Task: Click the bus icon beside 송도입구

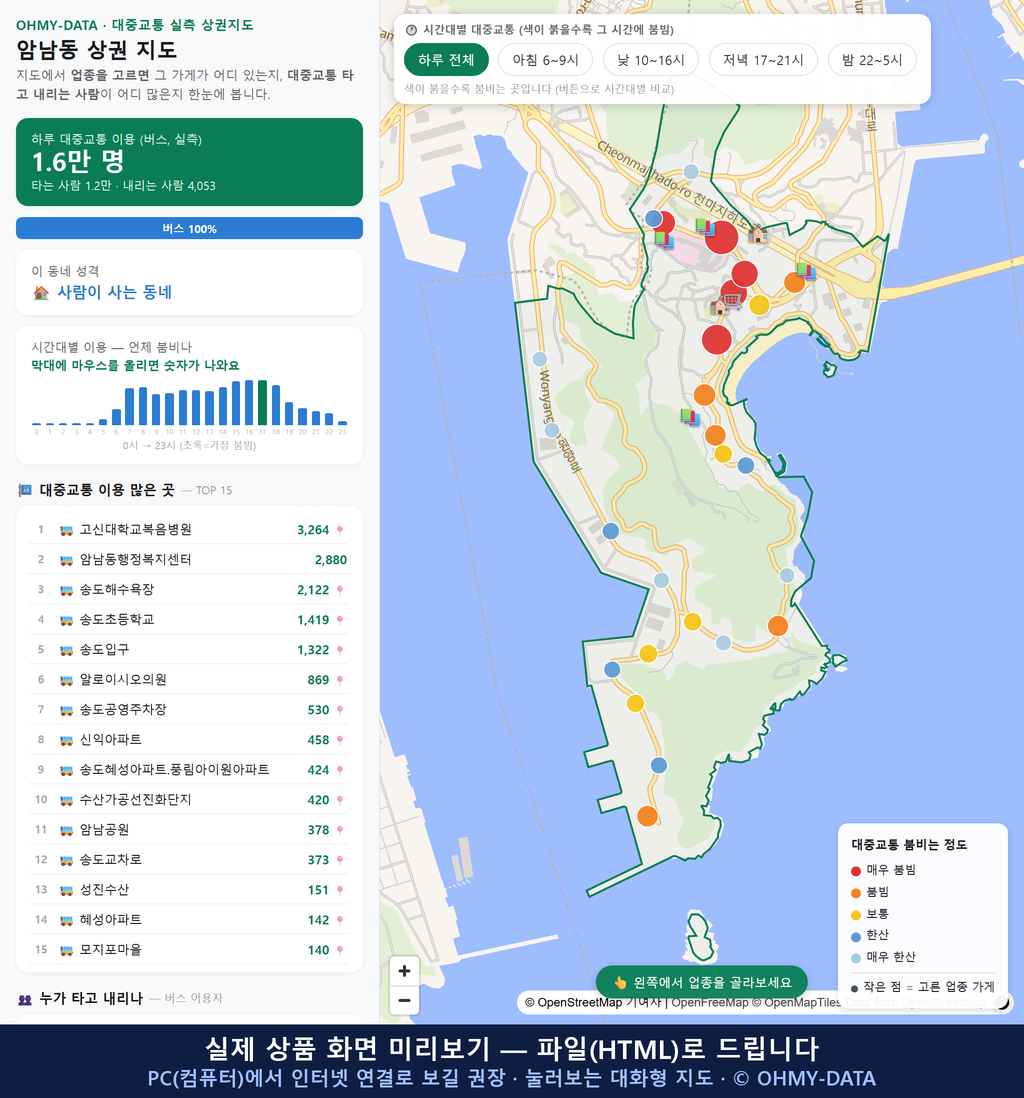Action: click(67, 651)
